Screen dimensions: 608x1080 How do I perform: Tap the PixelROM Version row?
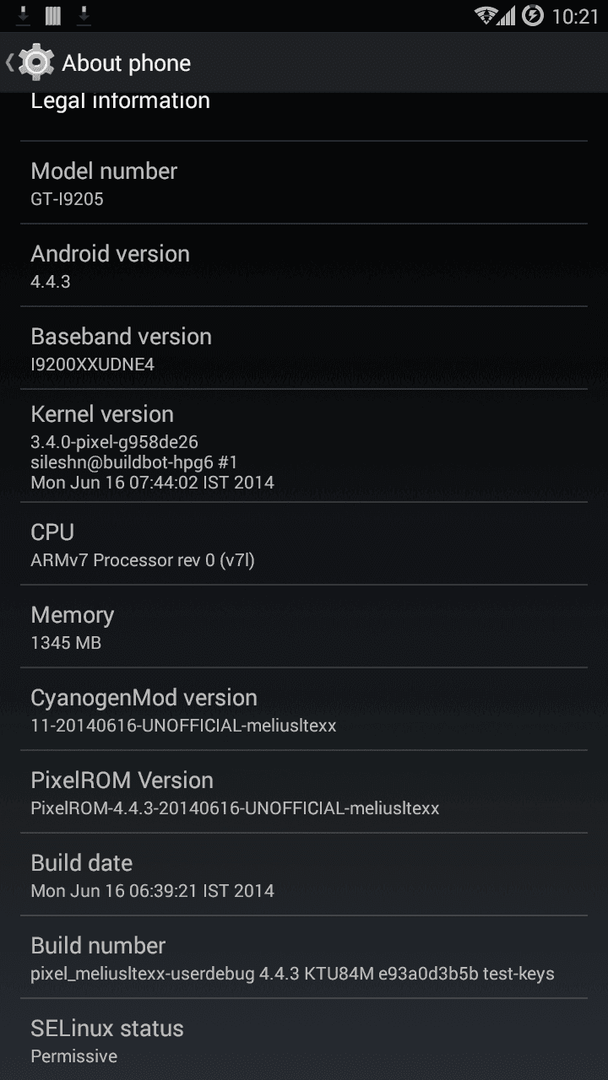pyautogui.click(x=304, y=791)
